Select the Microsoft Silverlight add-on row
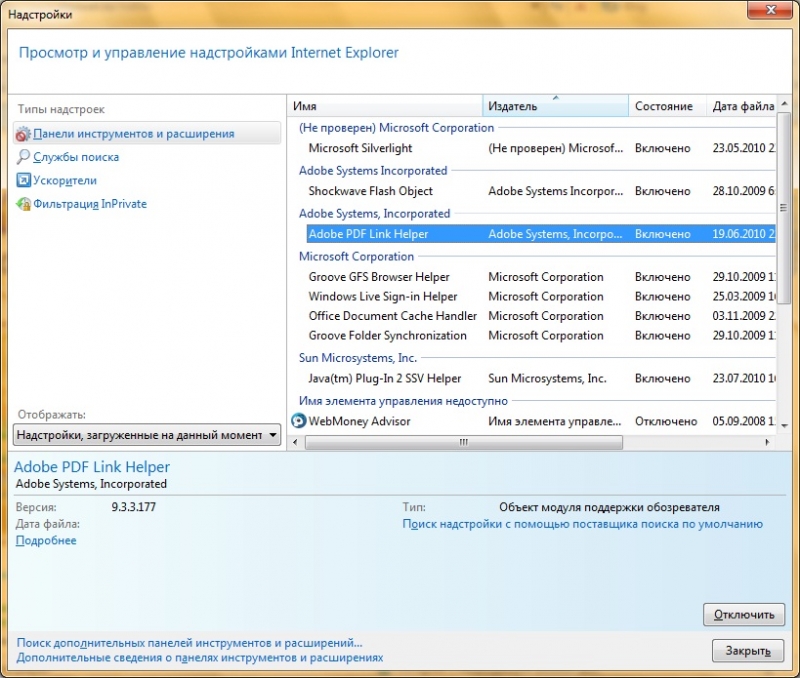800x678 pixels. [x=541, y=148]
